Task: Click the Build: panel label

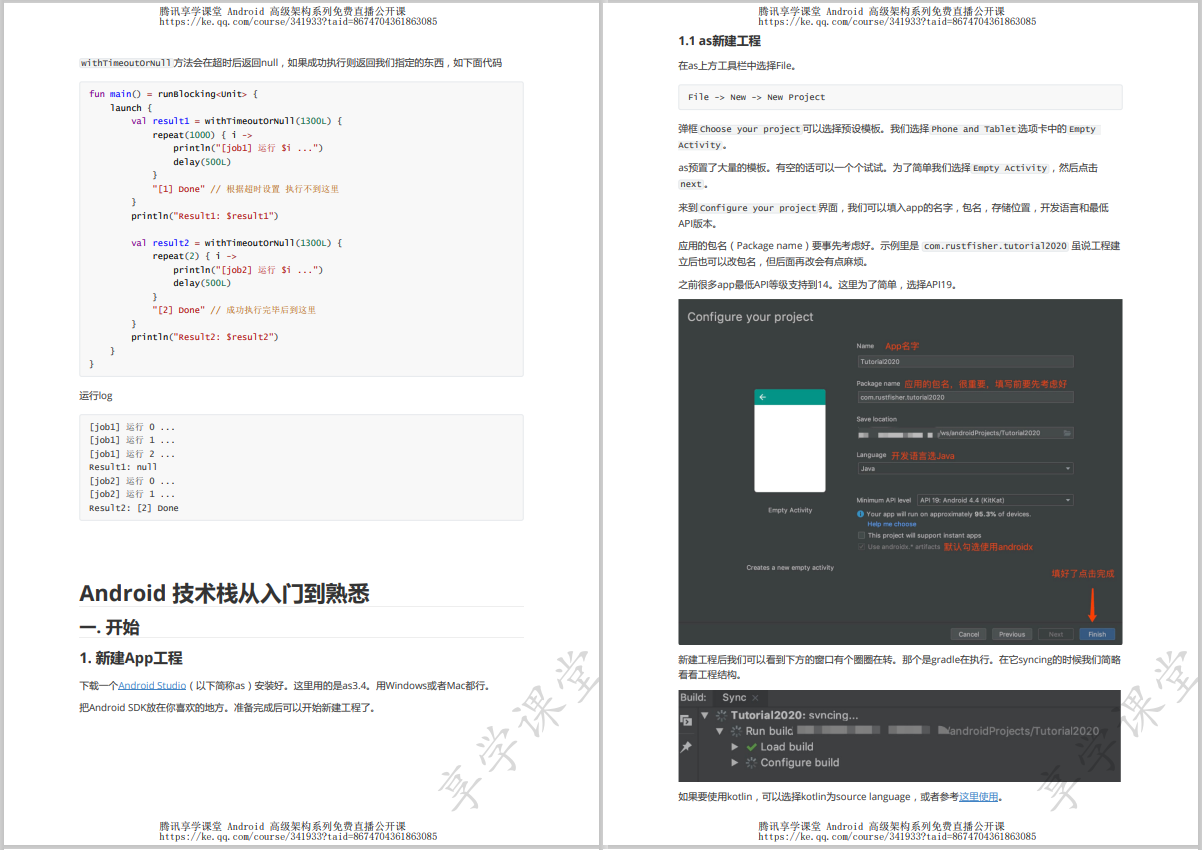Action: point(693,698)
